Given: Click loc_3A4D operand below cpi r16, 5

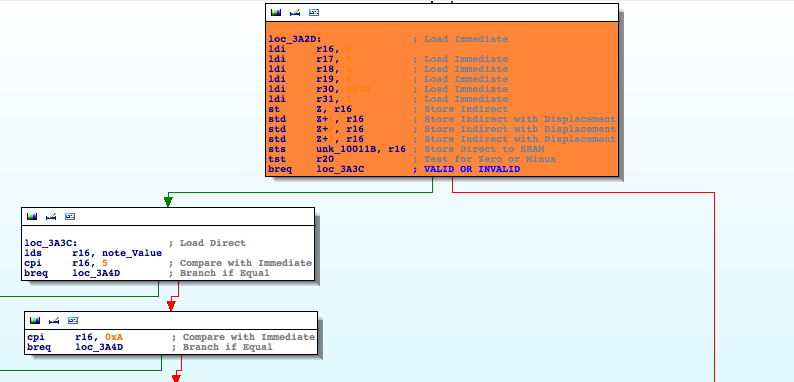Looking at the screenshot, I should pos(96,273).
